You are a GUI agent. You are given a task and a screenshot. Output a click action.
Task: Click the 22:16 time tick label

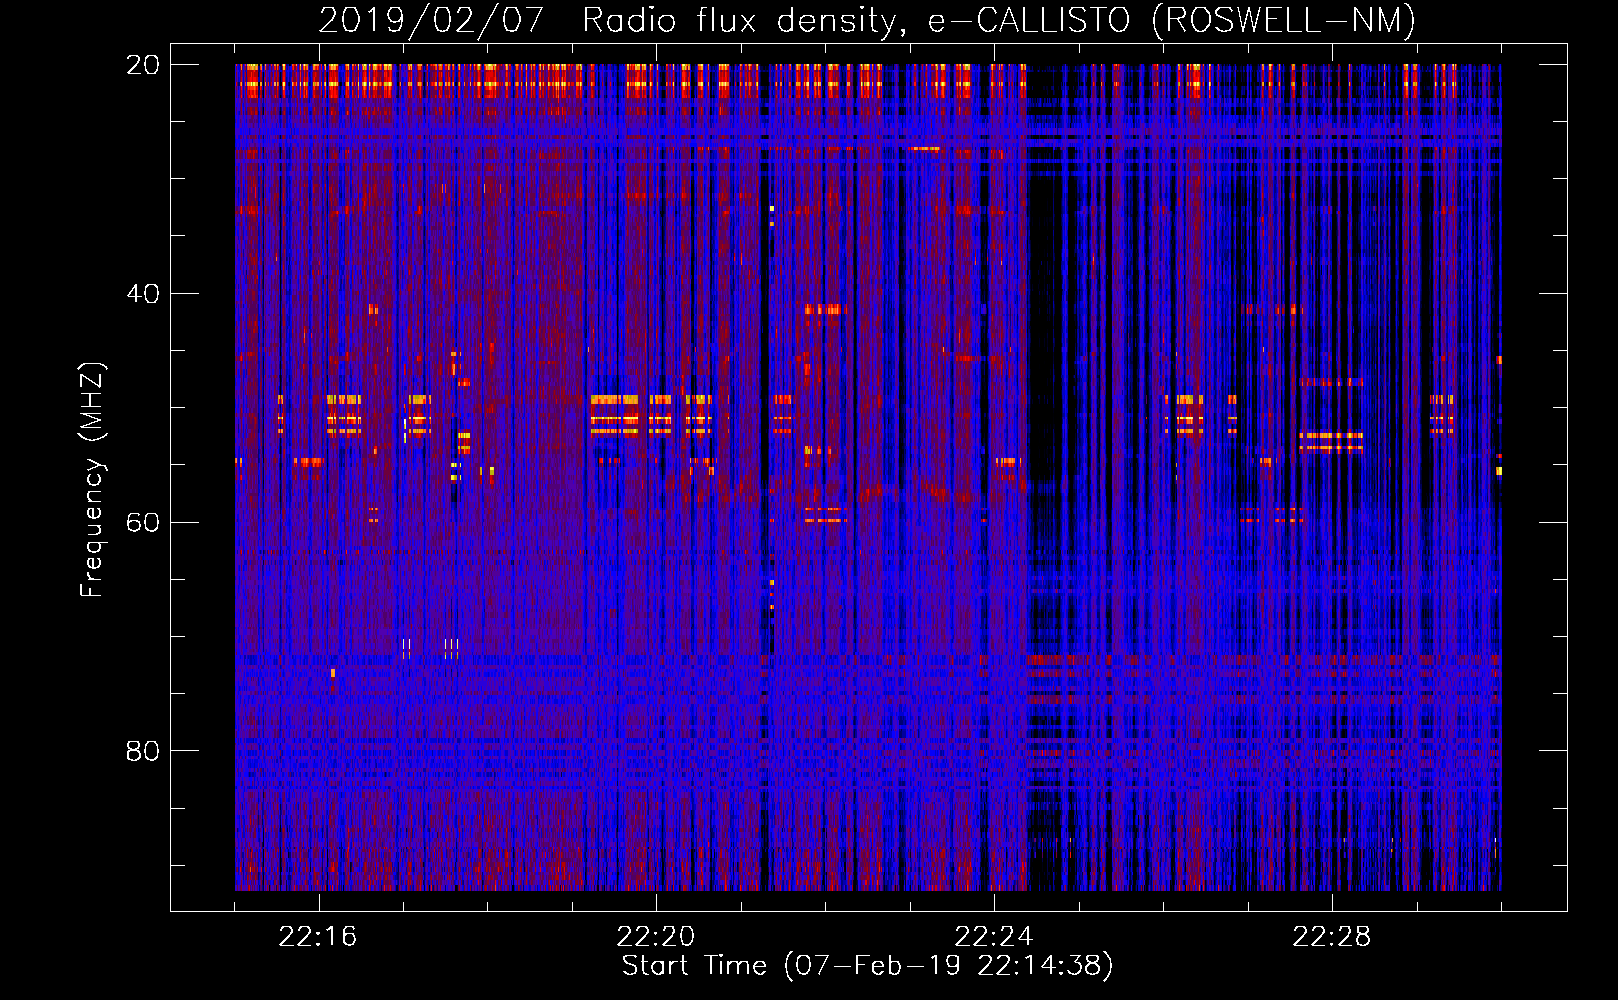click(x=318, y=937)
